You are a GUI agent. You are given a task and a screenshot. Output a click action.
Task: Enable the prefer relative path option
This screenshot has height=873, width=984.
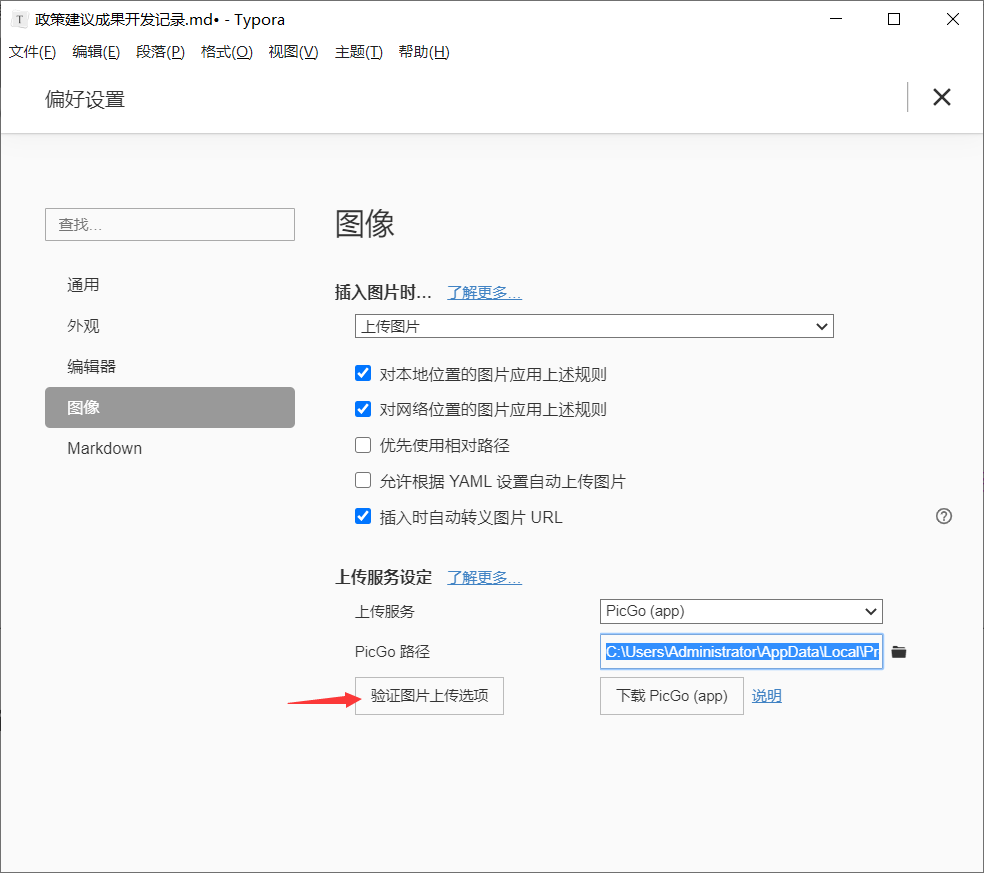(363, 445)
